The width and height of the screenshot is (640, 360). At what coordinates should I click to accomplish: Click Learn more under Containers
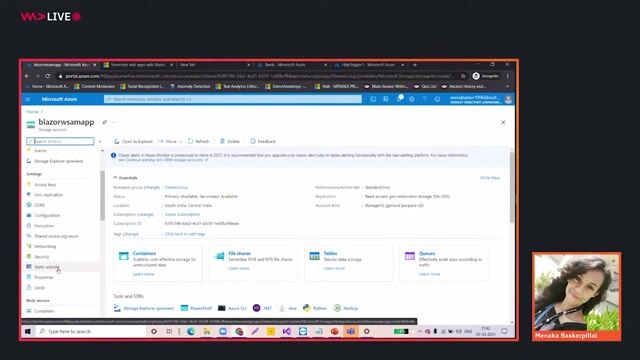143,274
